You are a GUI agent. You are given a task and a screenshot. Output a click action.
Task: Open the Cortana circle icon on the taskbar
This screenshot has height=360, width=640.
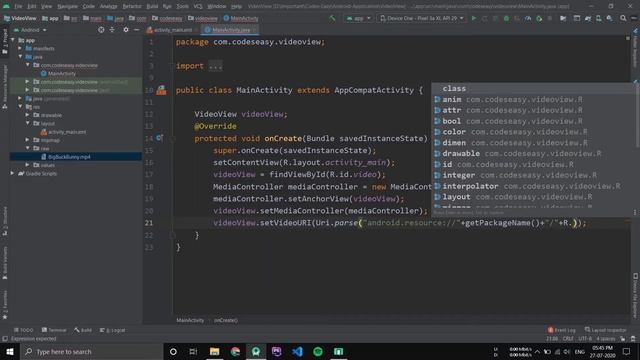173,351
